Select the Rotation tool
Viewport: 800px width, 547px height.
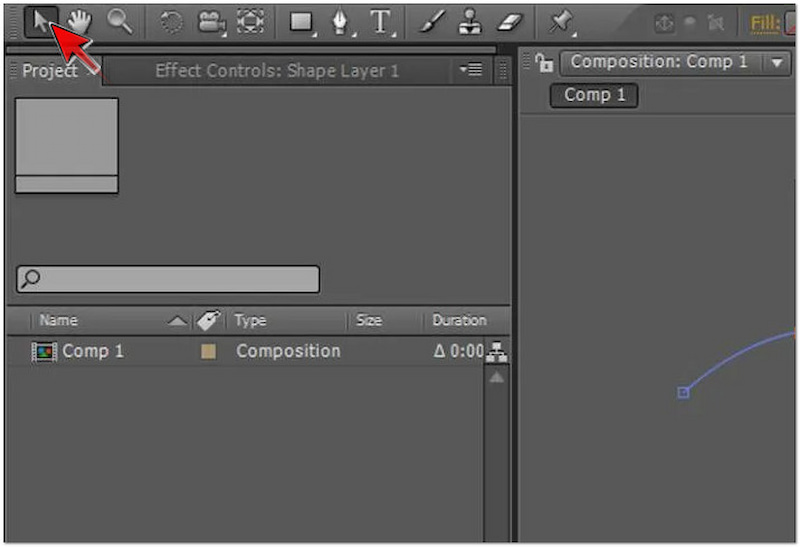tap(172, 22)
